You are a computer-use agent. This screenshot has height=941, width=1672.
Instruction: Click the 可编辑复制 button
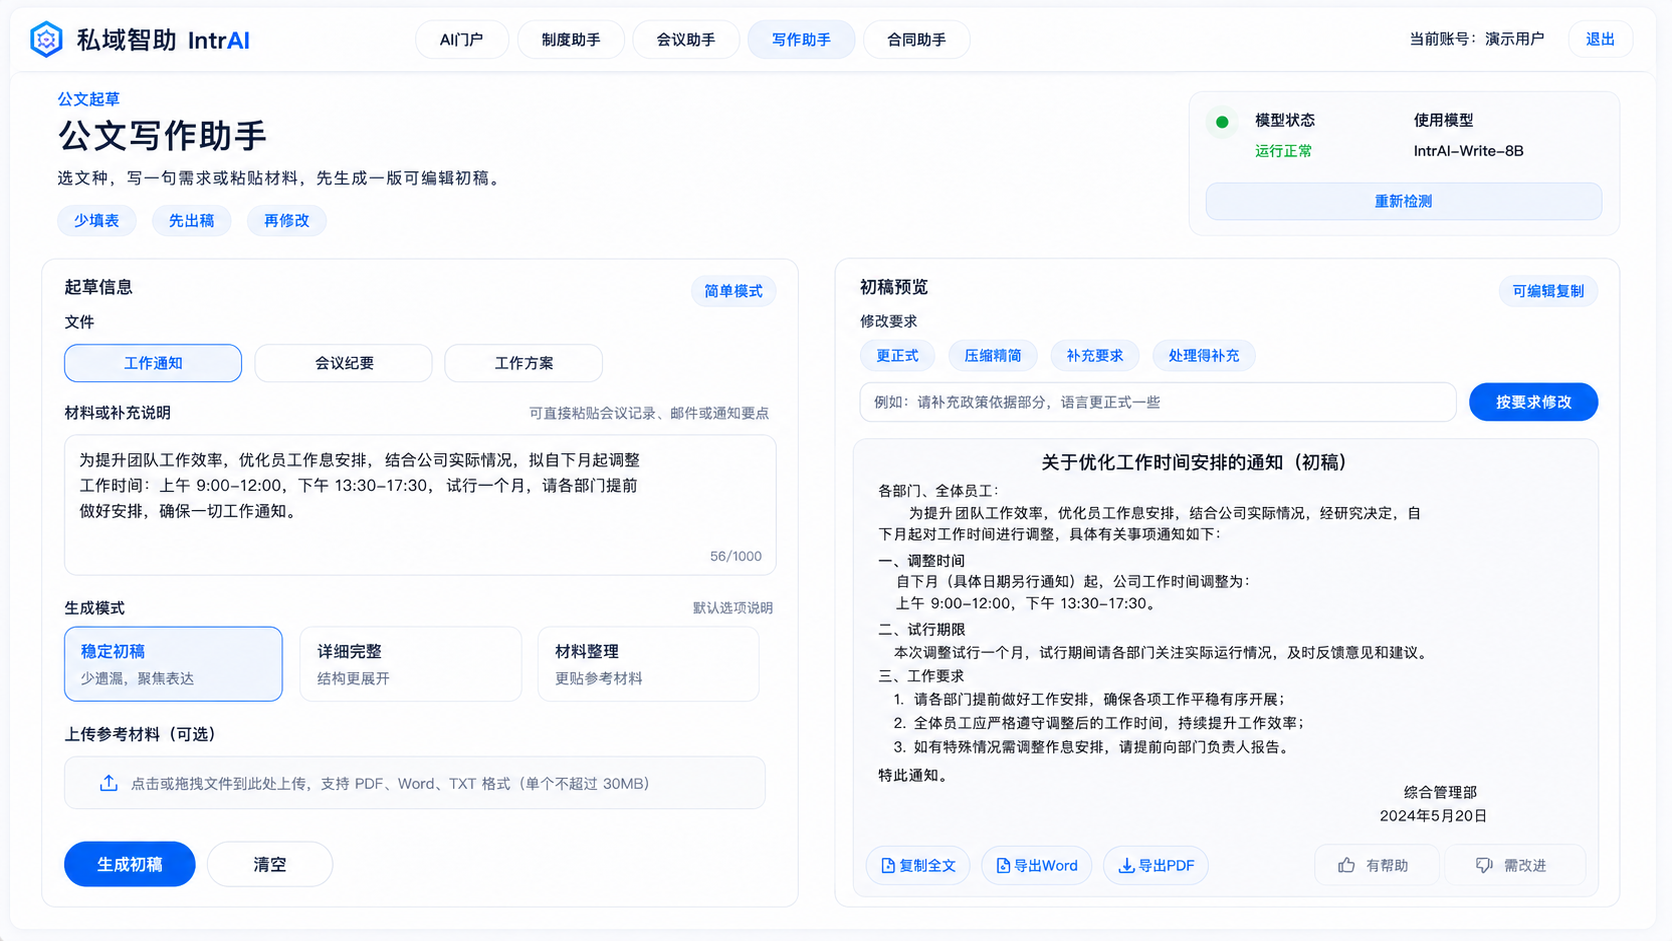(x=1548, y=291)
